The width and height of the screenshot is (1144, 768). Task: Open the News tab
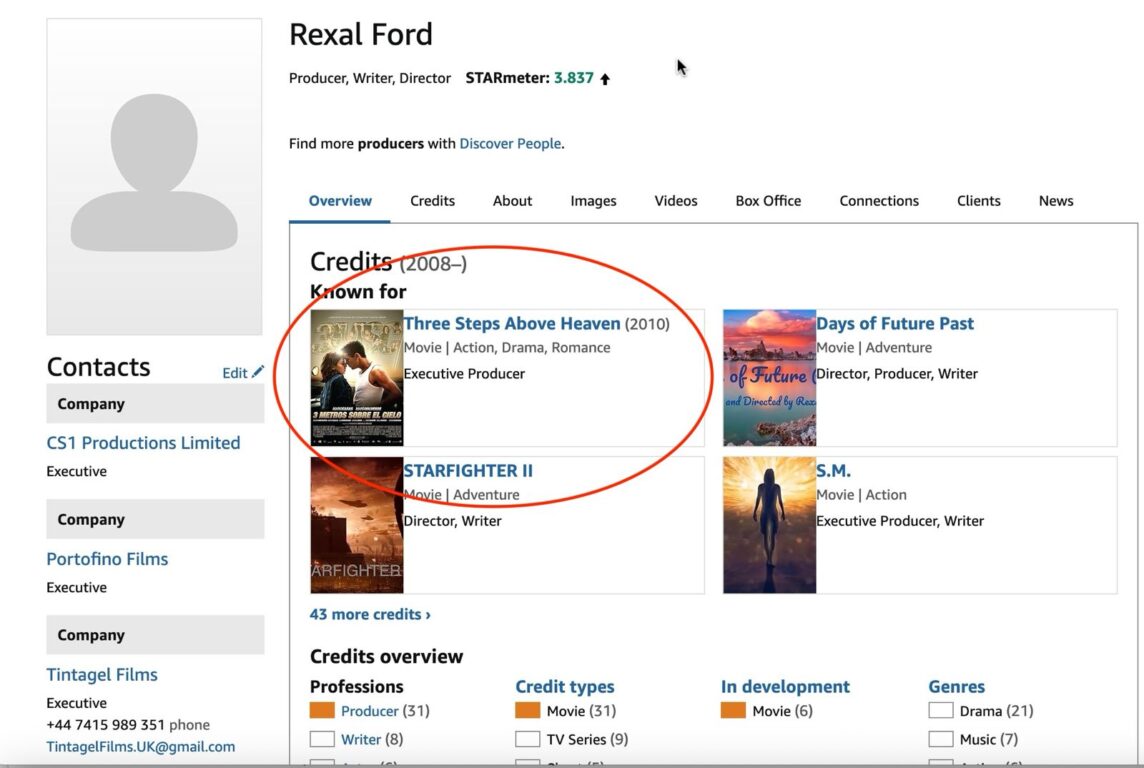coord(1056,201)
